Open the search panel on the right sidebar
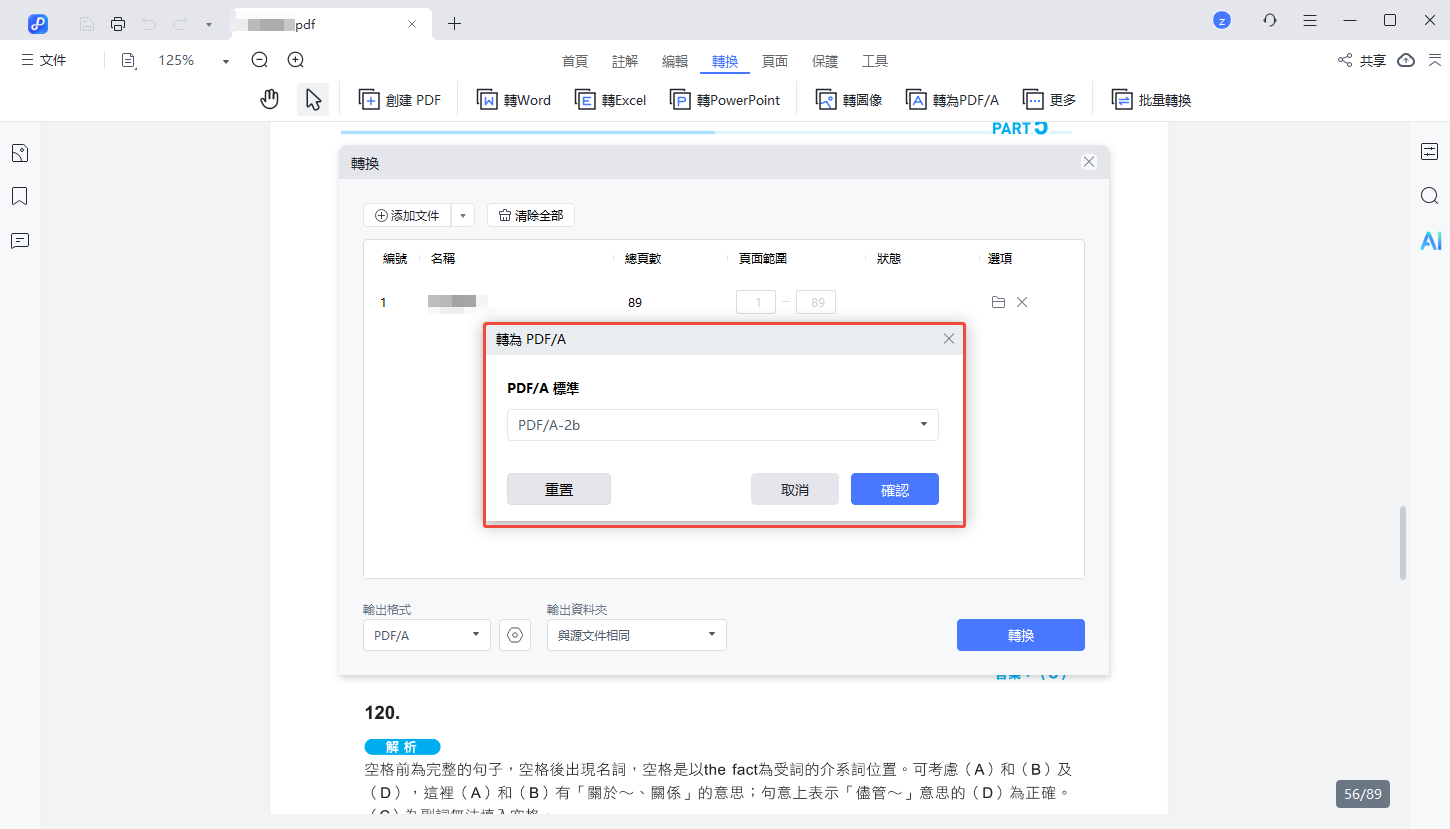The height and width of the screenshot is (829, 1450). coord(1429,196)
